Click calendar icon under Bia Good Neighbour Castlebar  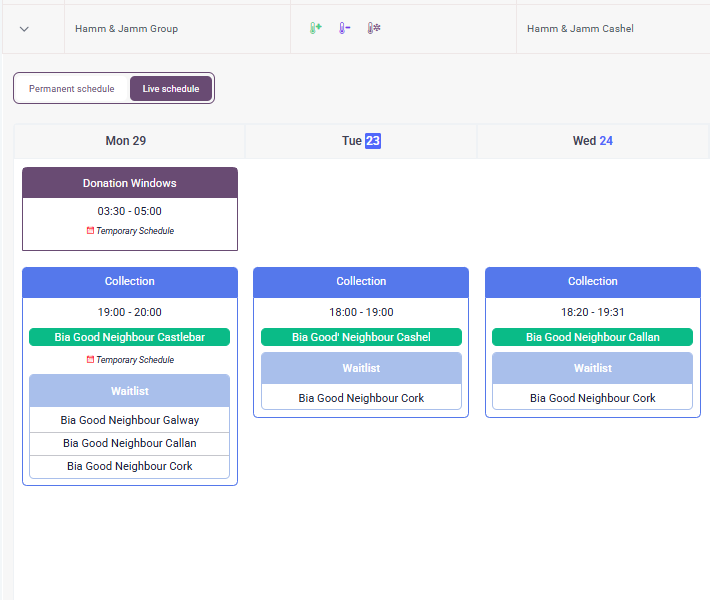point(90,360)
